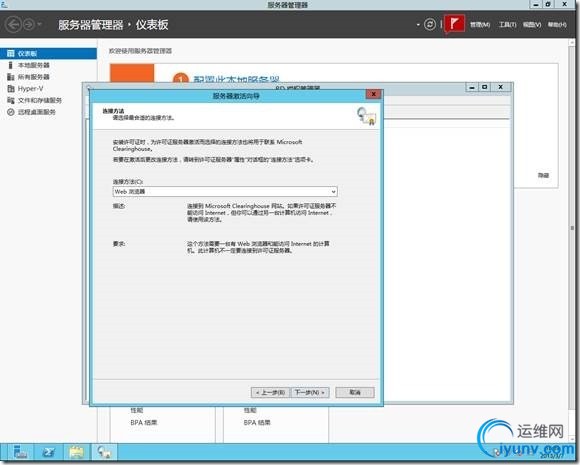Screen dimensions: 580x465
Task: Click the 上一步(B) back button
Action: 271,392
